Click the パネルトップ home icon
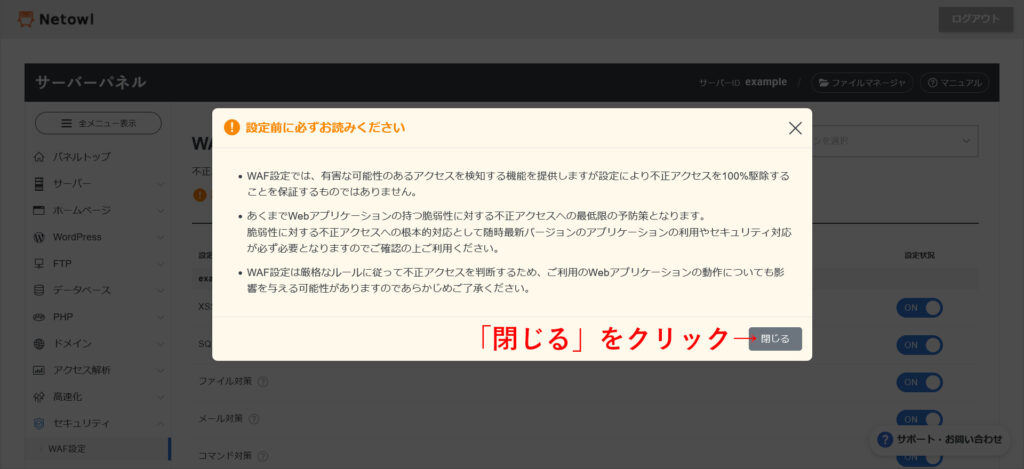Viewport: 1024px width, 469px height. [x=39, y=157]
